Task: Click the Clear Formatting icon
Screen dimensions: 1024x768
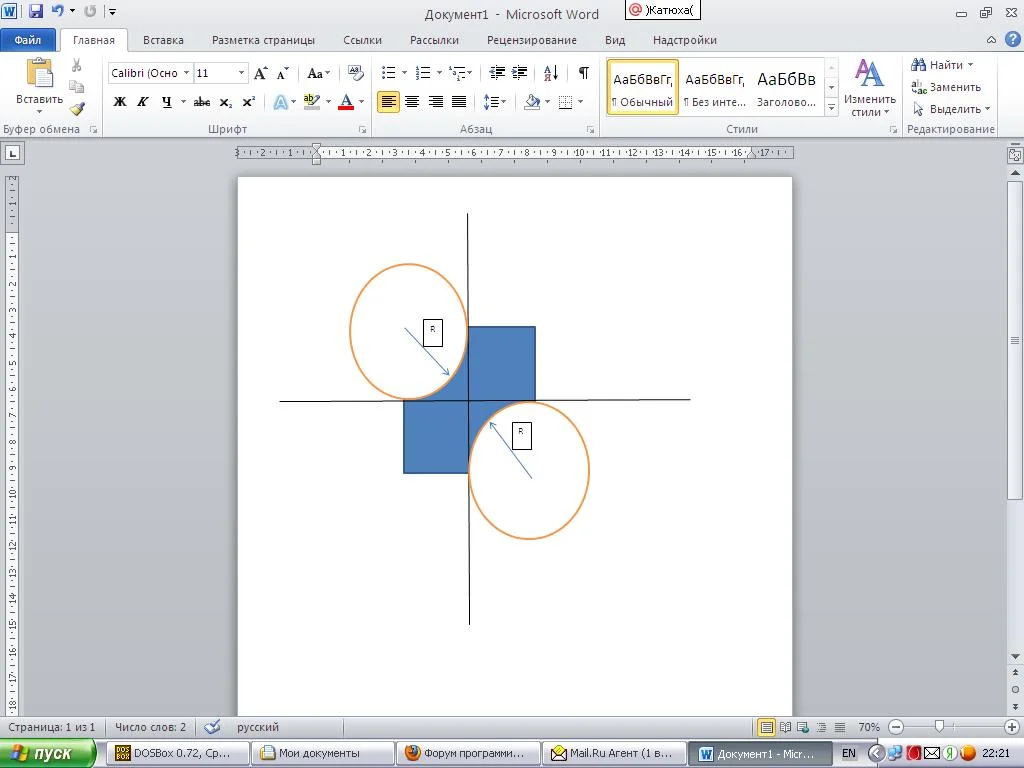Action: tap(356, 73)
